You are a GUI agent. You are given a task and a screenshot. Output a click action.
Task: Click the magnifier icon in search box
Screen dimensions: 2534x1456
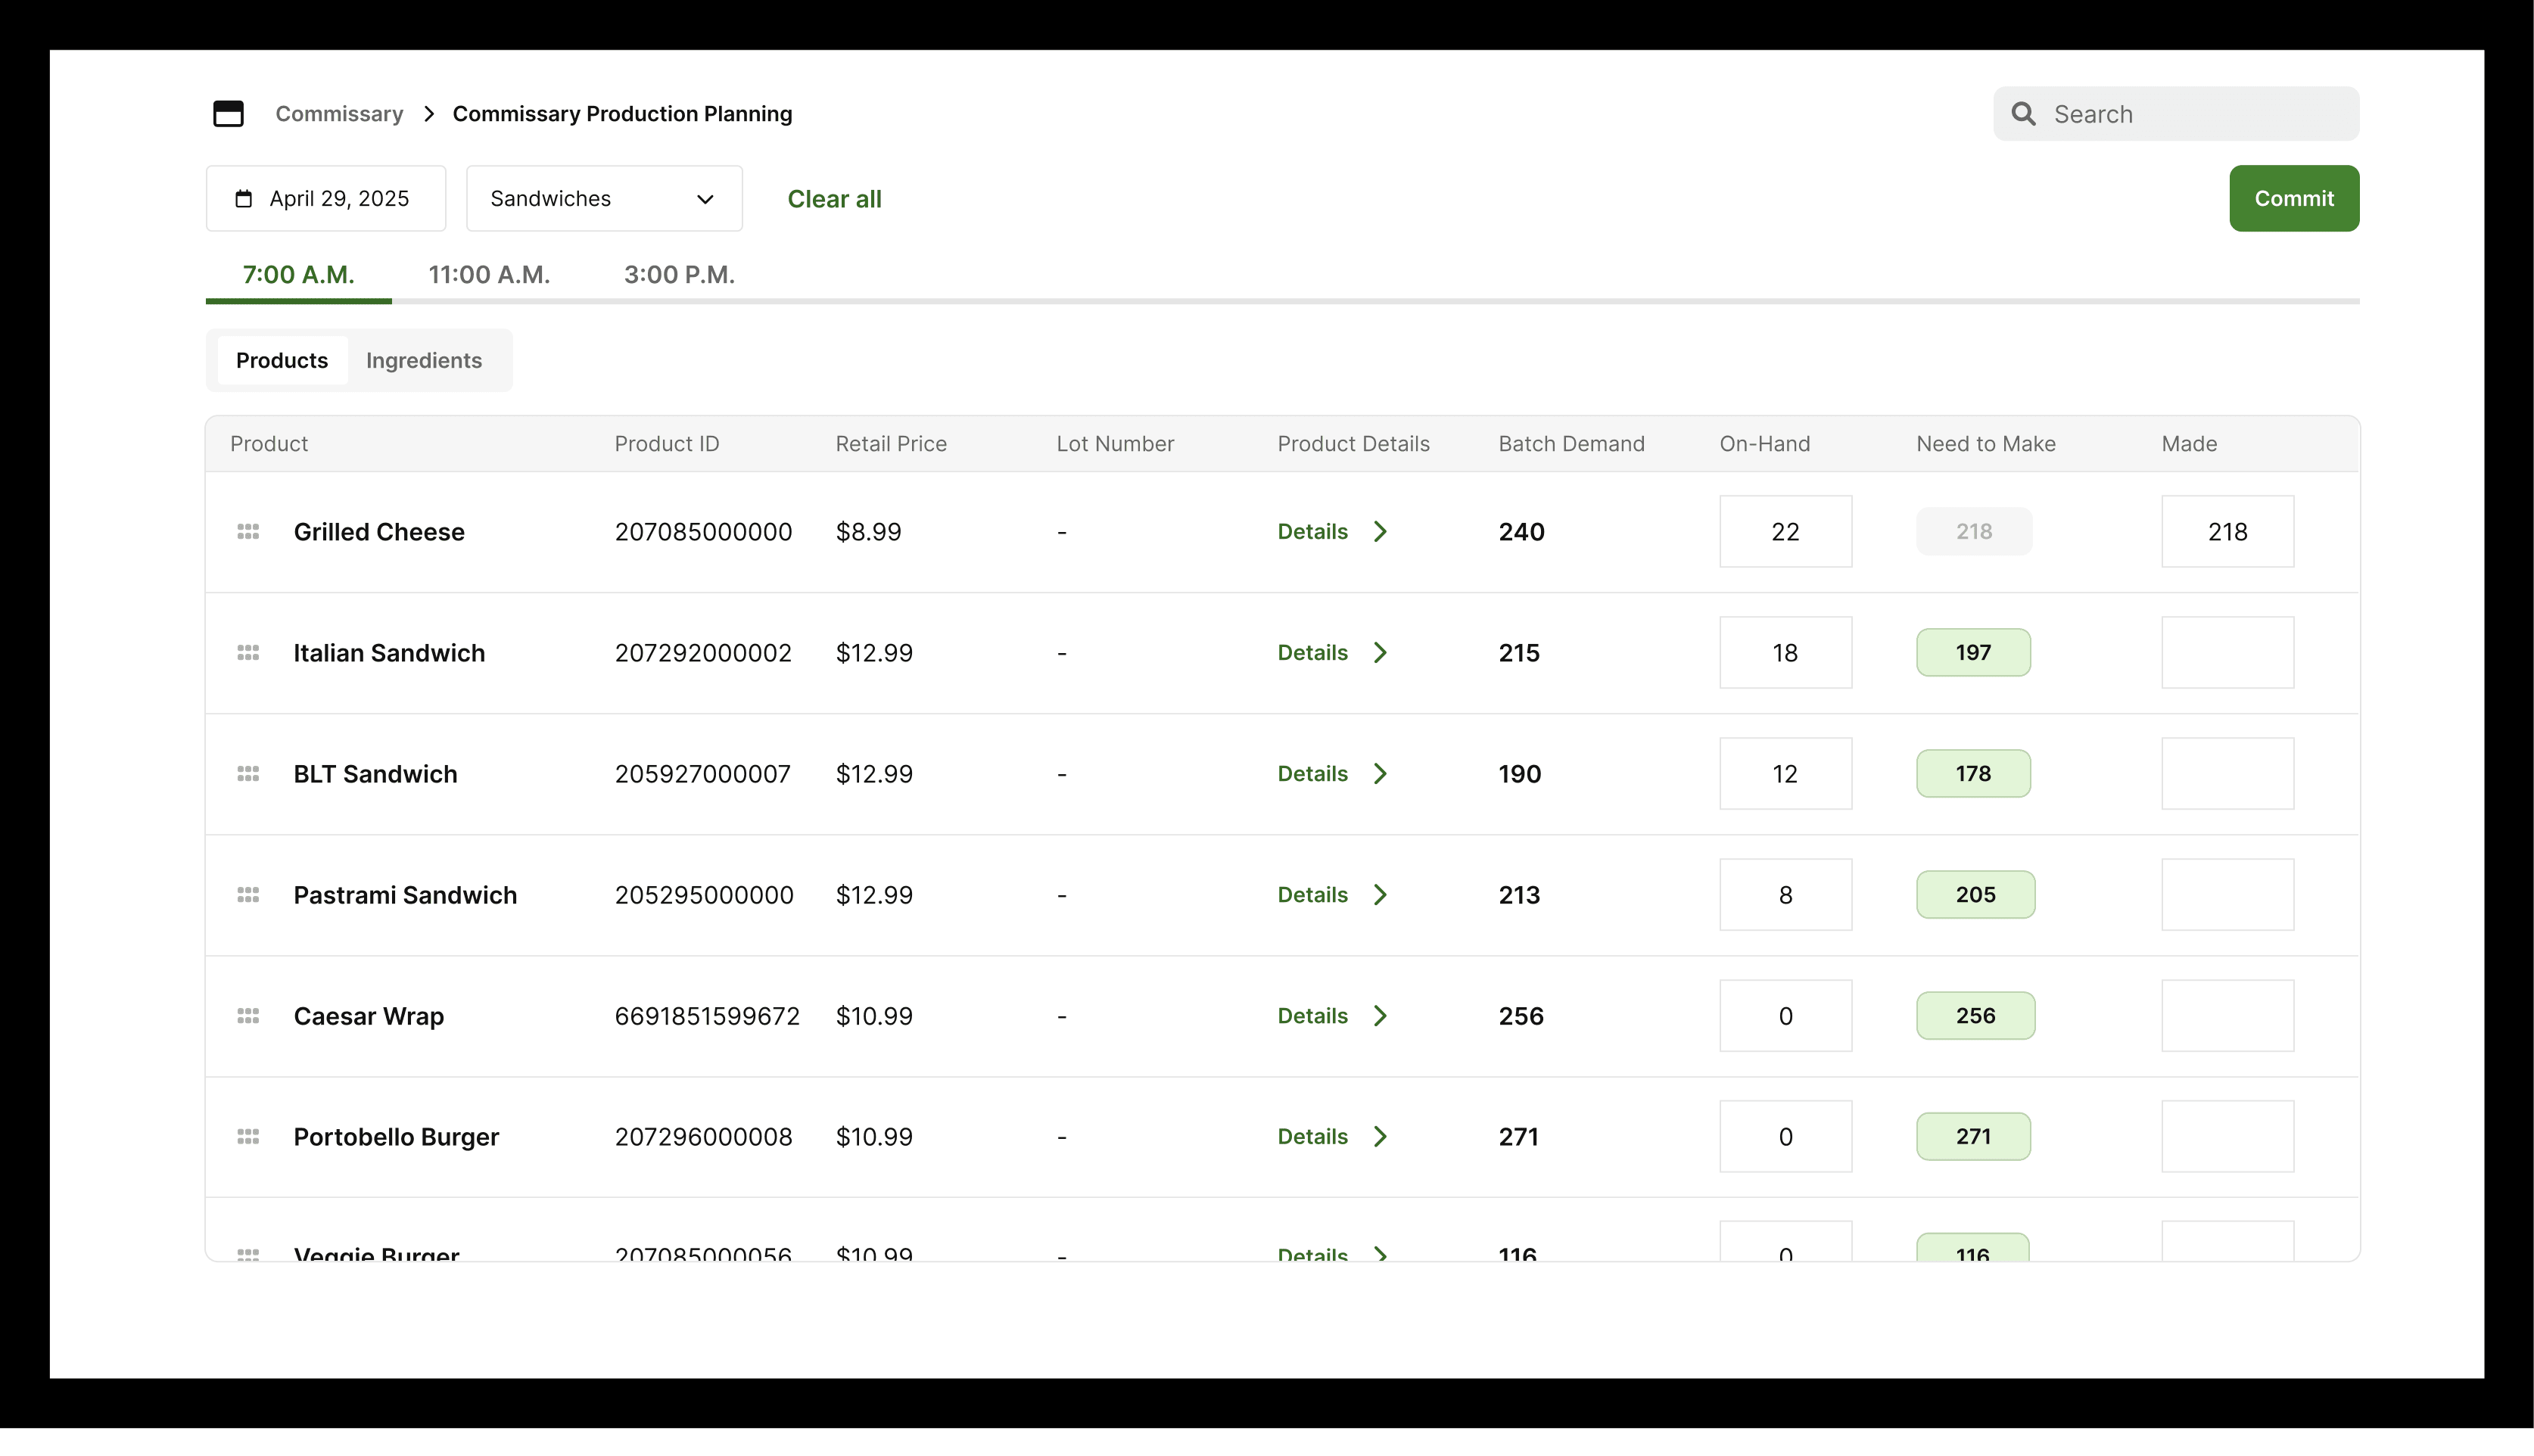(x=2023, y=114)
